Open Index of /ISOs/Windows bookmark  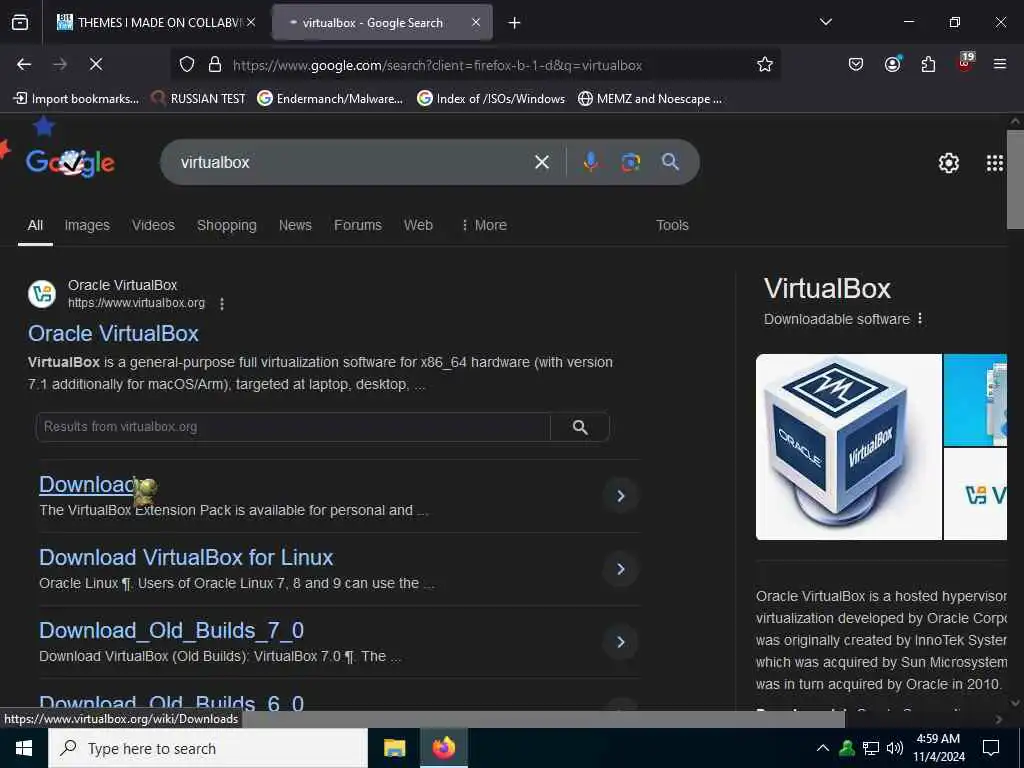491,99
